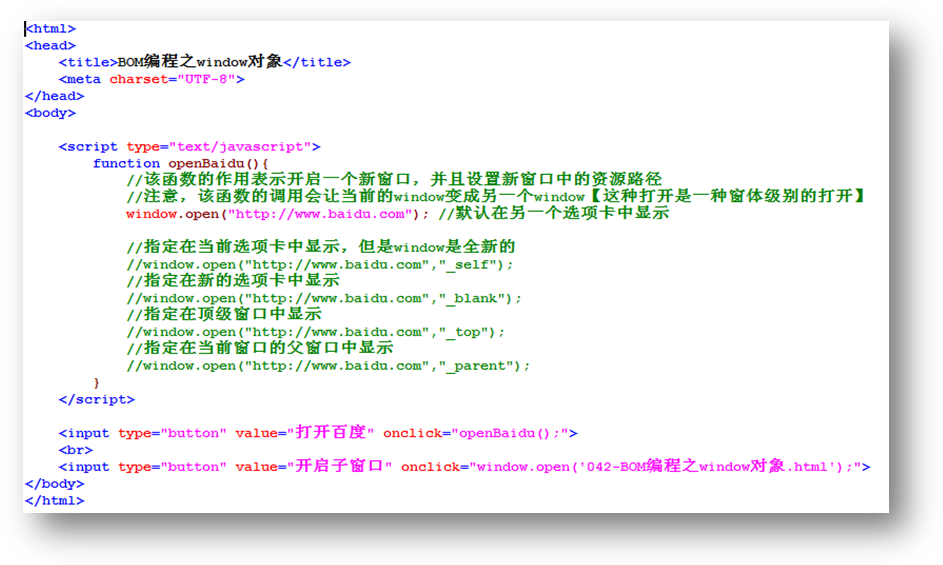Click the closing html tag on last line

point(54,500)
